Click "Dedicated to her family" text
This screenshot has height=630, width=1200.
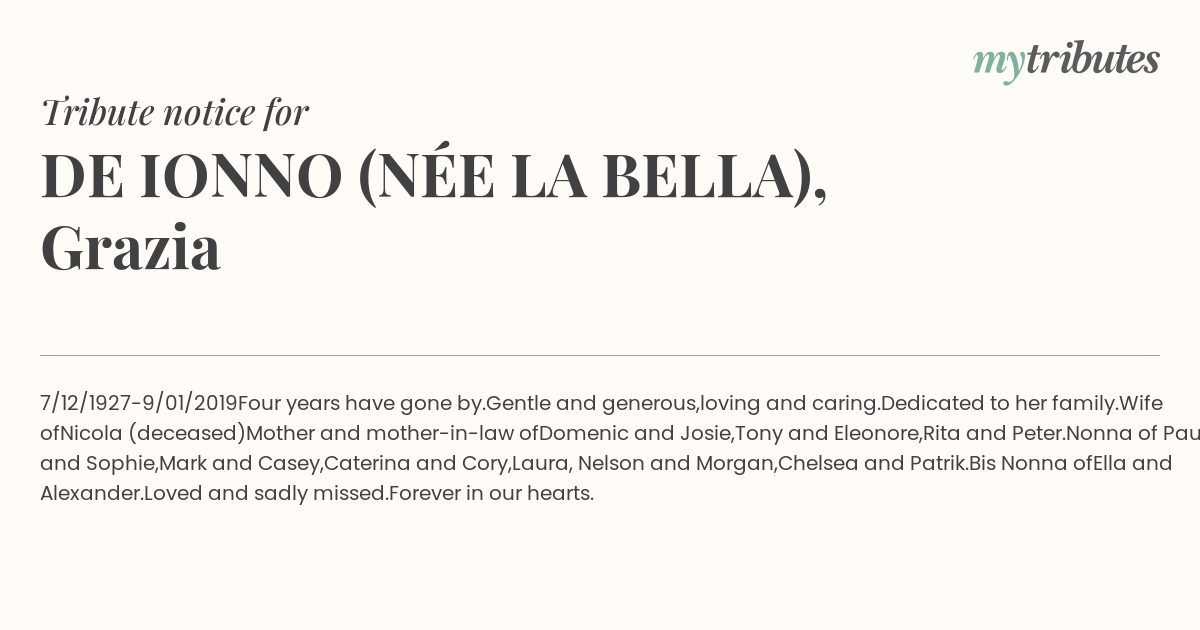click(997, 403)
